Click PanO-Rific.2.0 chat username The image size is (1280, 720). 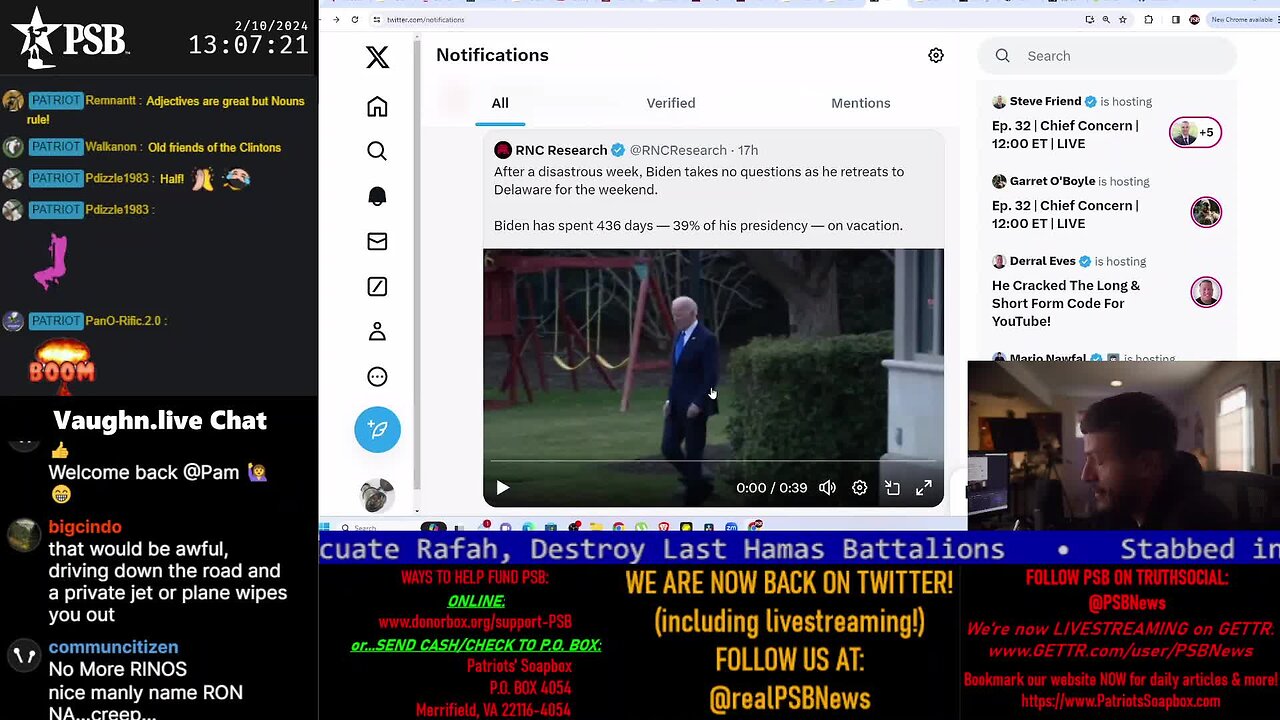tap(122, 321)
